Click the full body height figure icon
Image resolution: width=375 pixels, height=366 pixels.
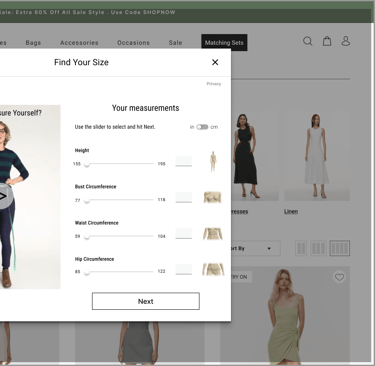[x=213, y=162]
